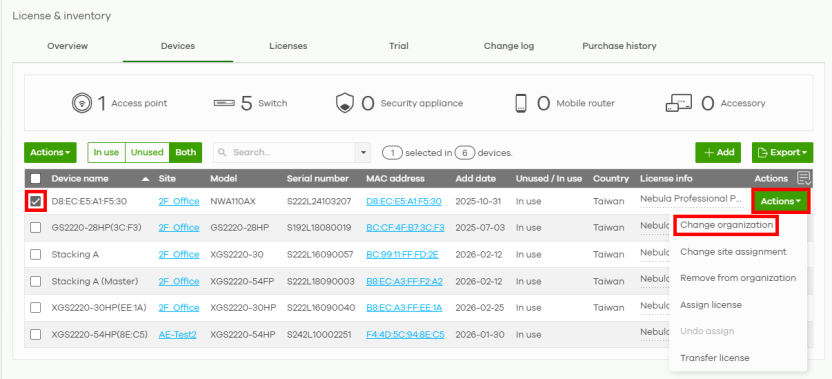Open the top-left Actions dropdown
Image resolution: width=832 pixels, height=379 pixels.
(50, 152)
